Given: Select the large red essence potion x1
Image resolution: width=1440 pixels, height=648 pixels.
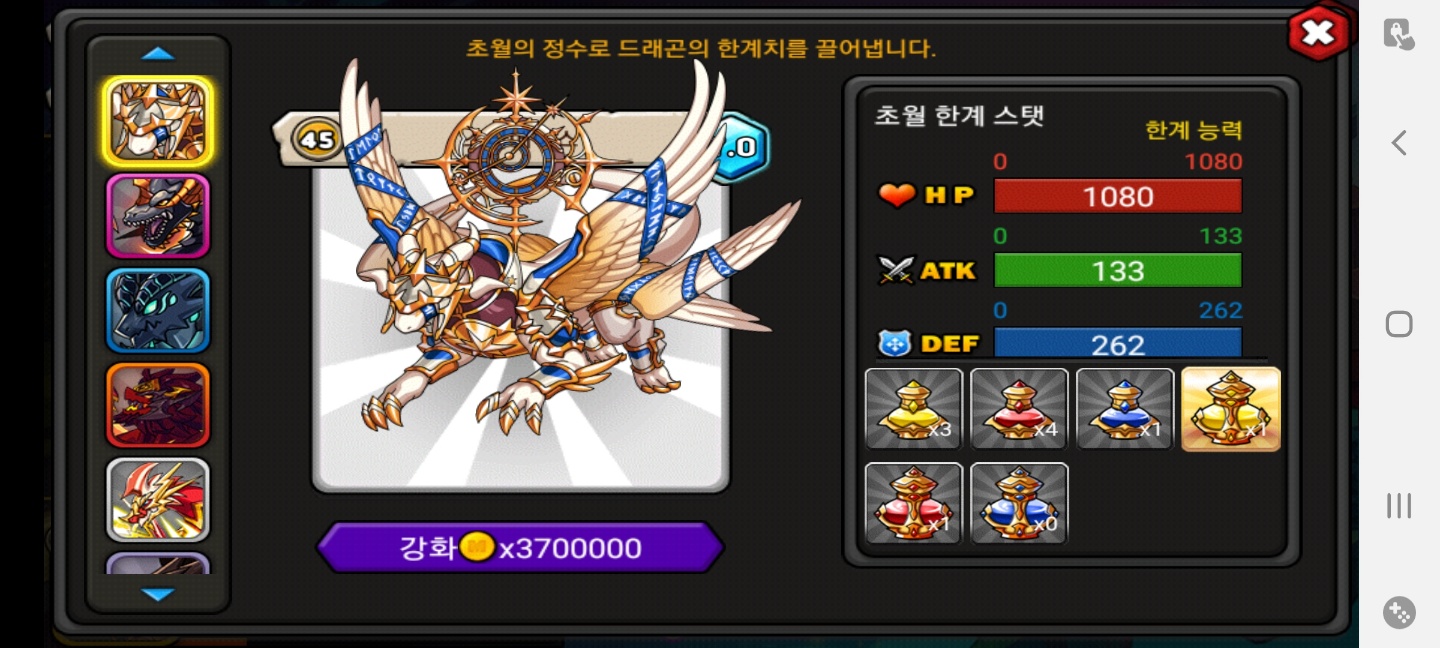Looking at the screenshot, I should [914, 503].
